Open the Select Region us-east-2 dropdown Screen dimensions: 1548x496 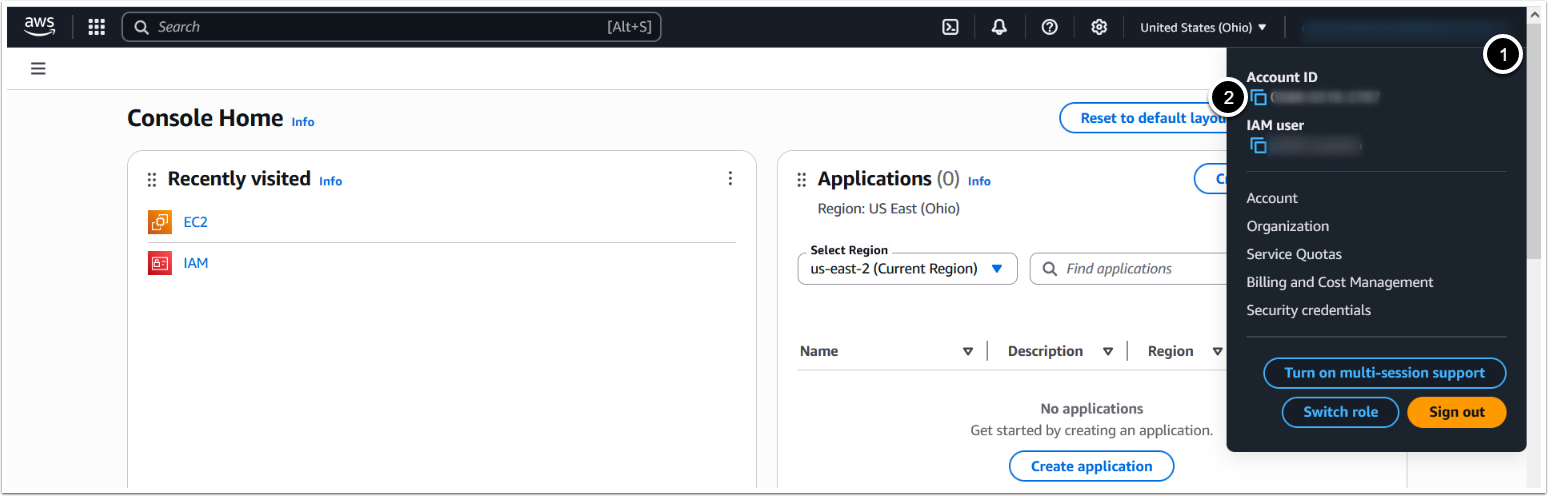point(907,268)
